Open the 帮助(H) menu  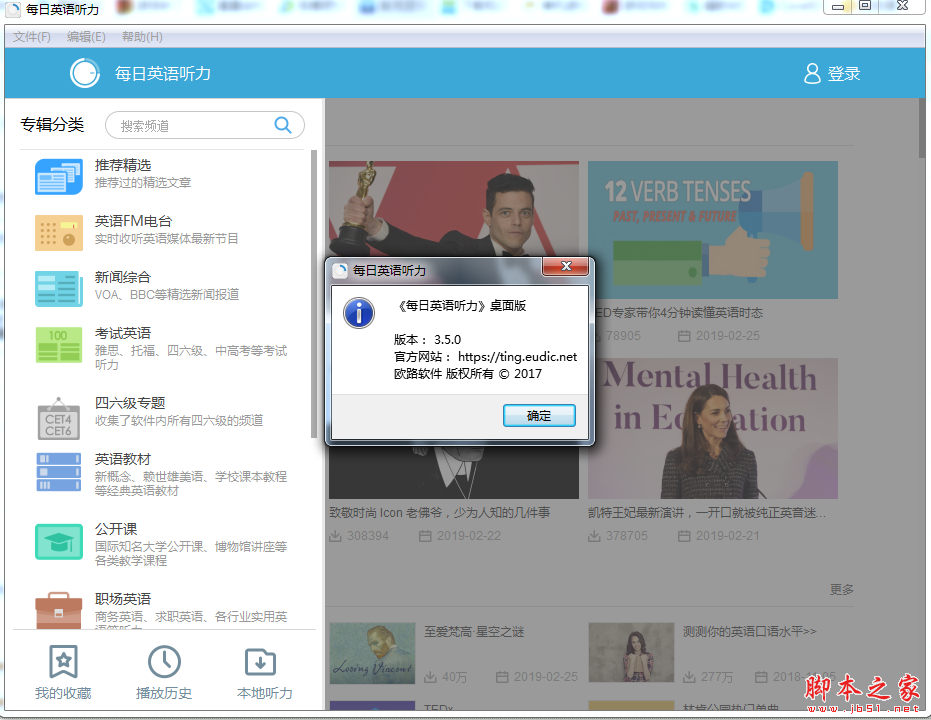tap(142, 37)
